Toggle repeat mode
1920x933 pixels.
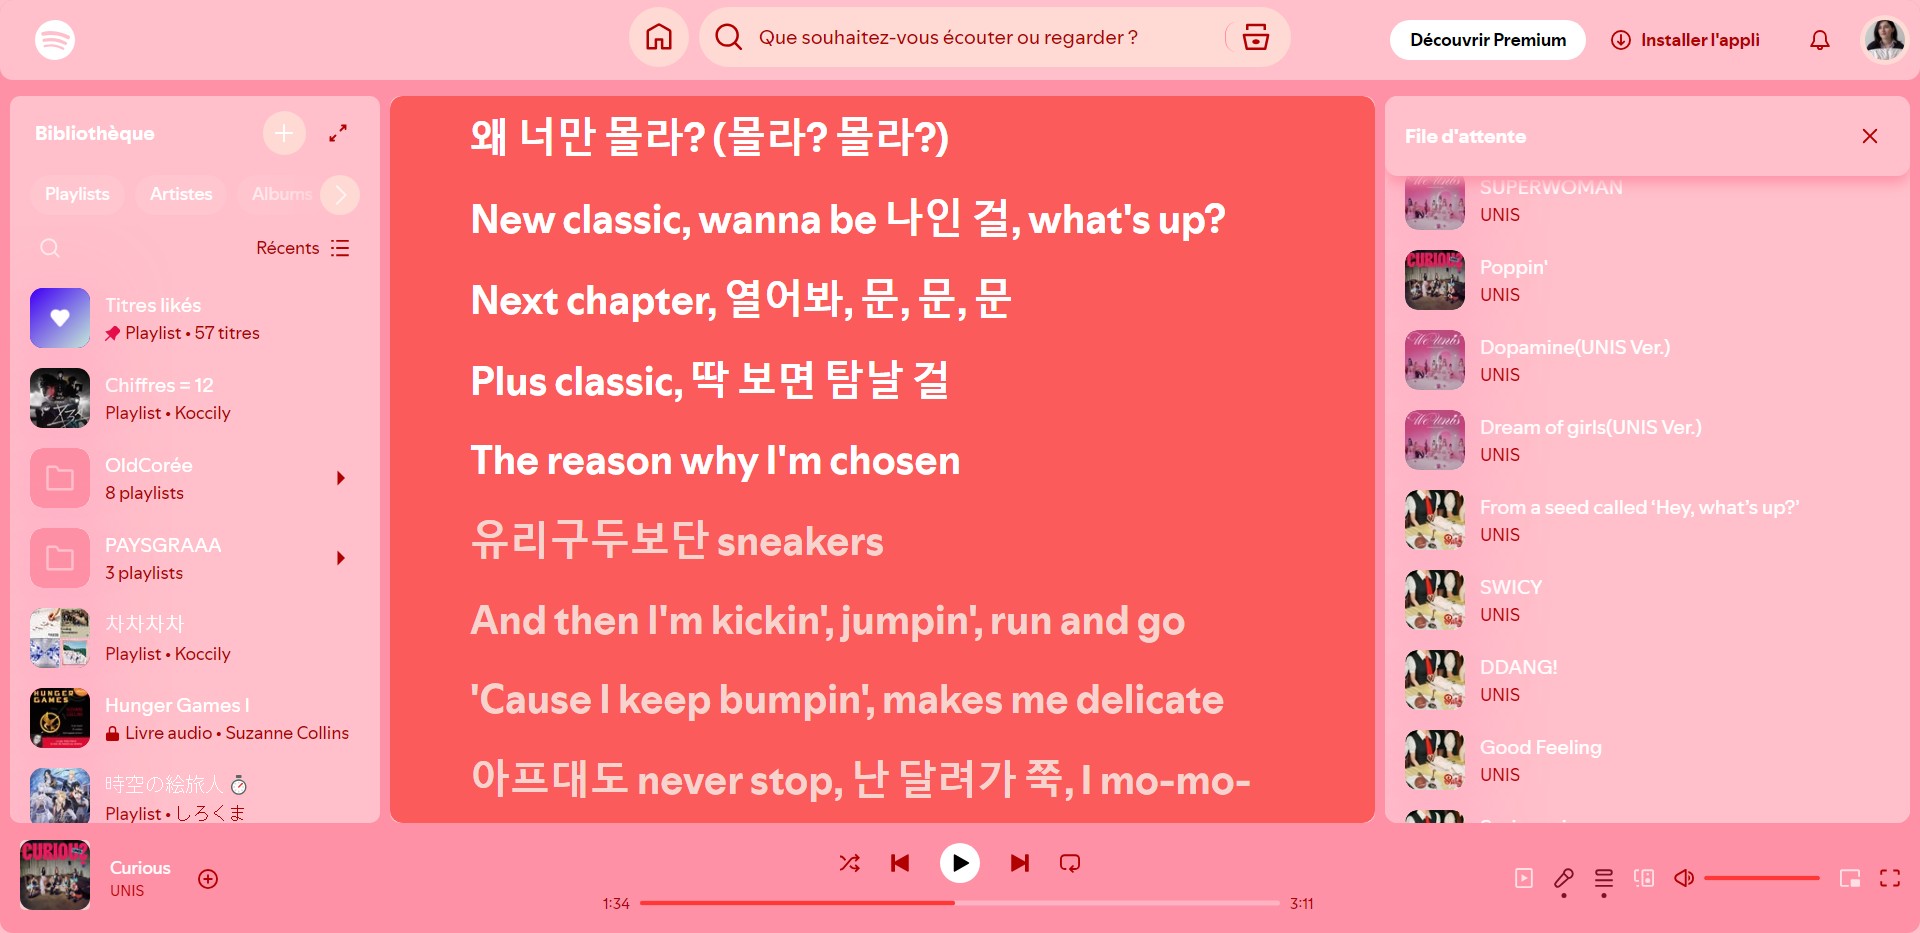pyautogui.click(x=1070, y=863)
